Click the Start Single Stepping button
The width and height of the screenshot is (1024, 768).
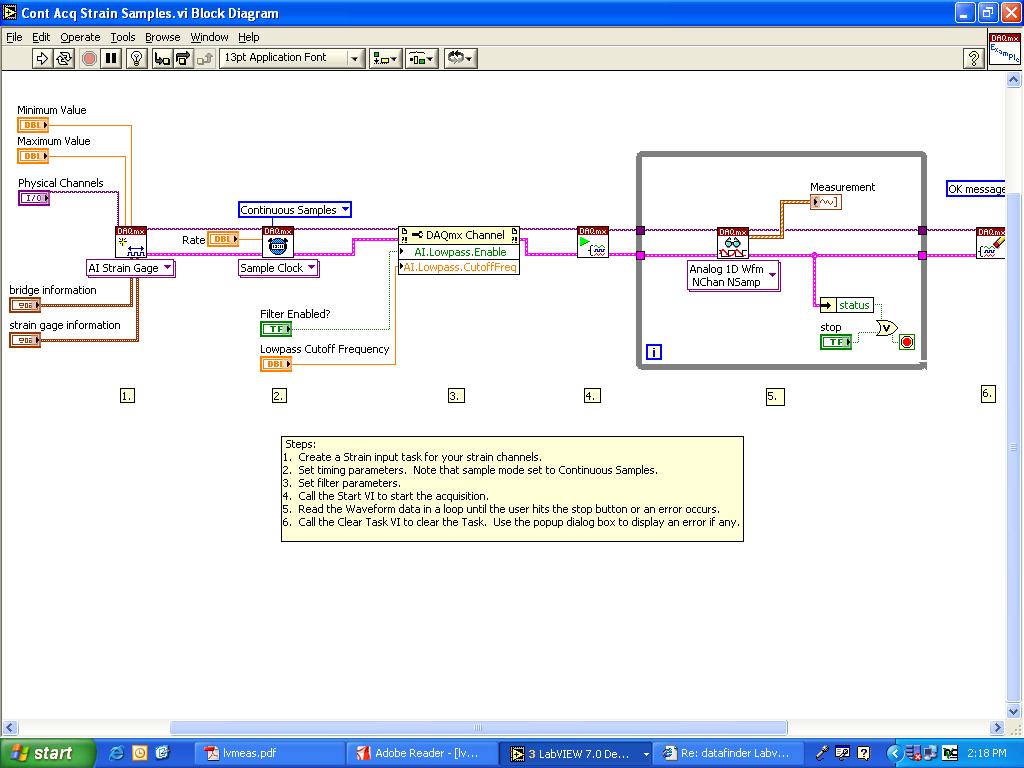coord(161,58)
